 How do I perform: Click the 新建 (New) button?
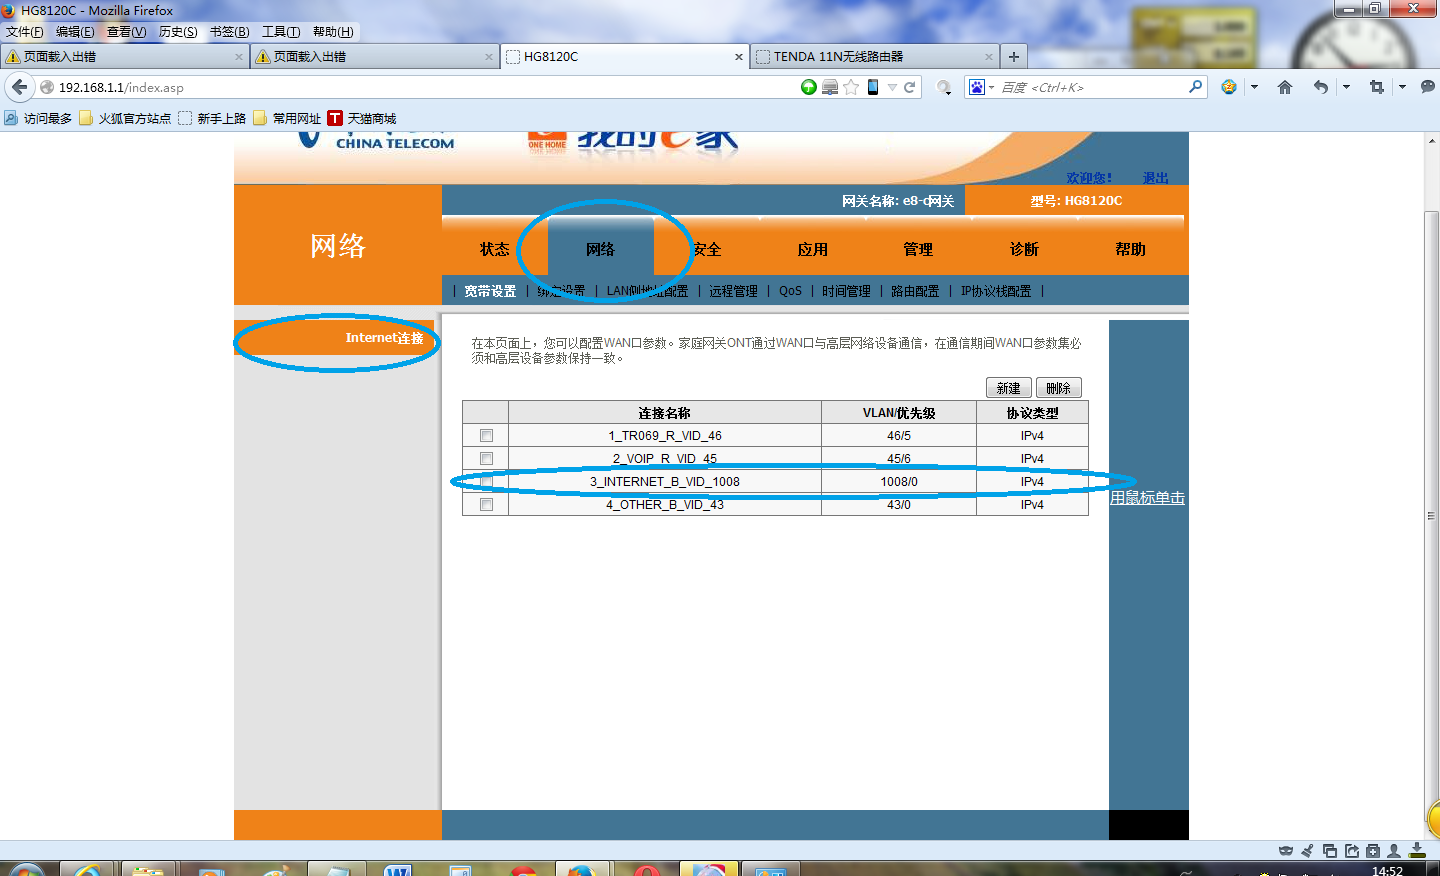click(x=1008, y=388)
